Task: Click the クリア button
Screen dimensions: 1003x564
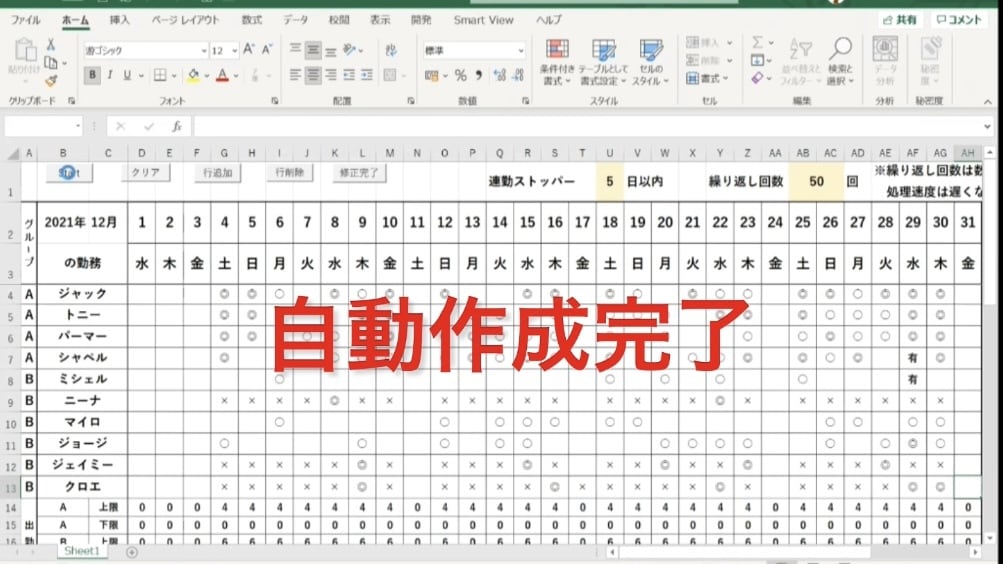Action: point(146,173)
